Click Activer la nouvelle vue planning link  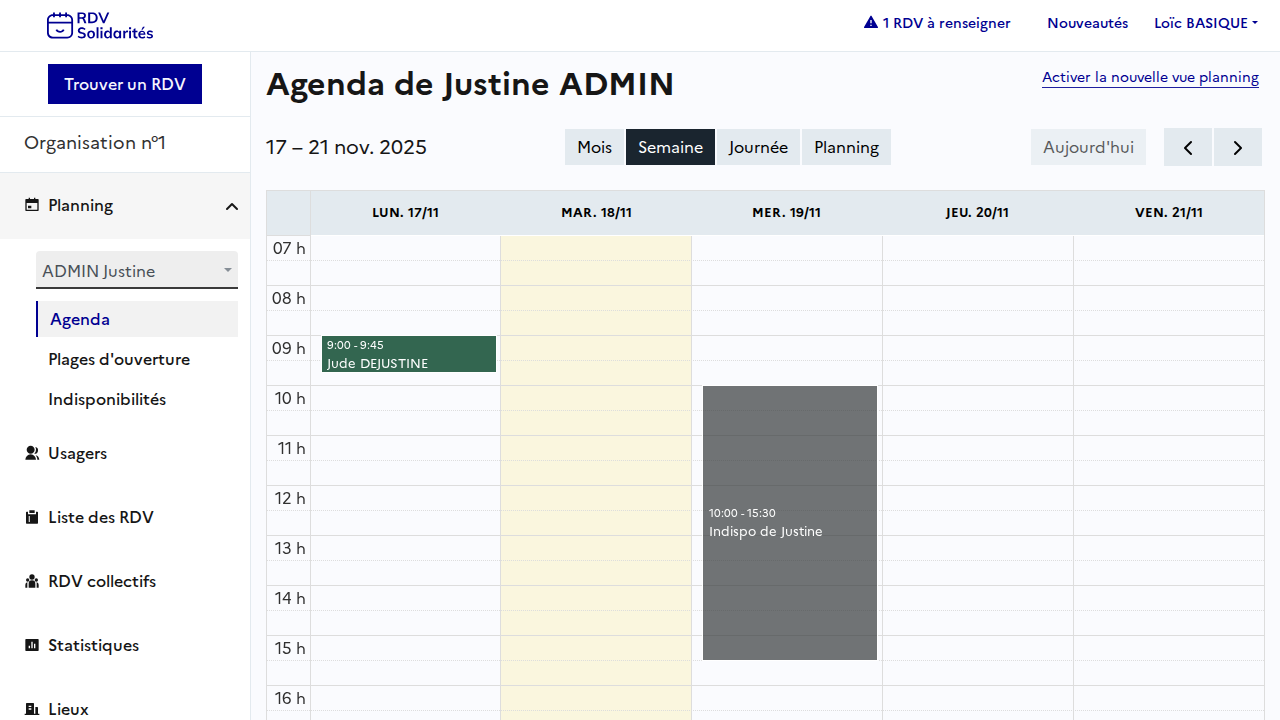[x=1150, y=77]
